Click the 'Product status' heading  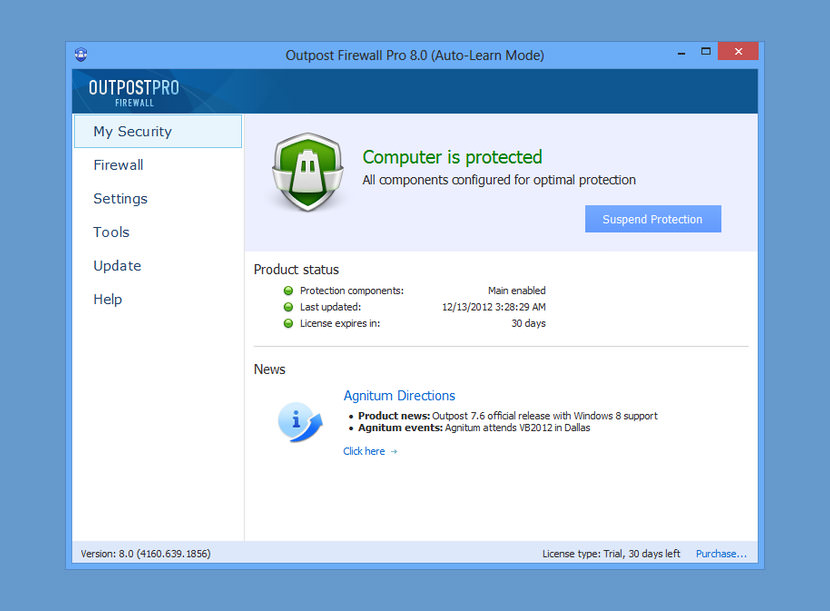pos(296,269)
